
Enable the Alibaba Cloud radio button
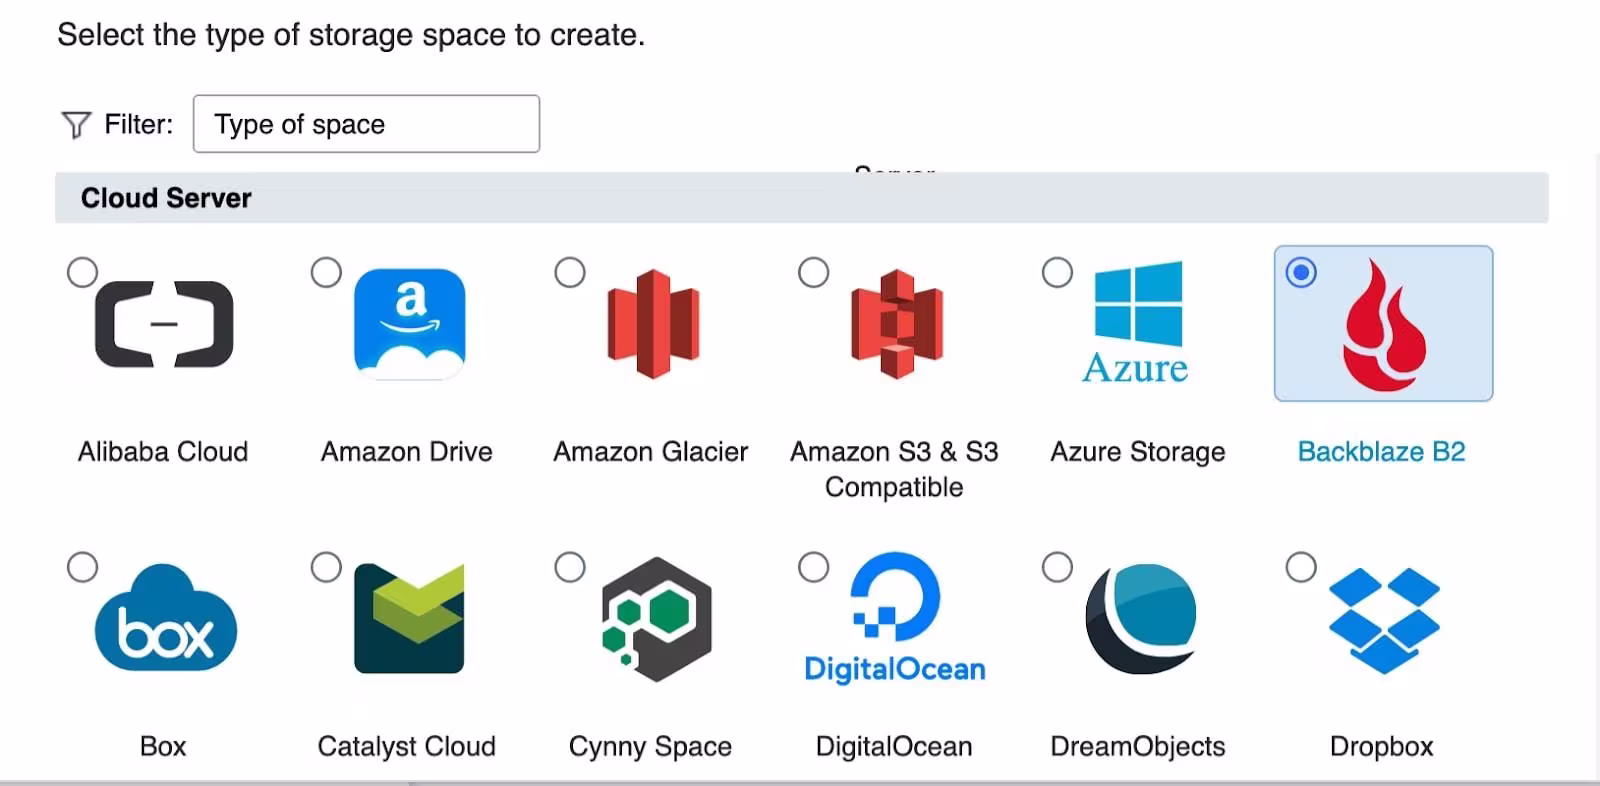coord(82,272)
